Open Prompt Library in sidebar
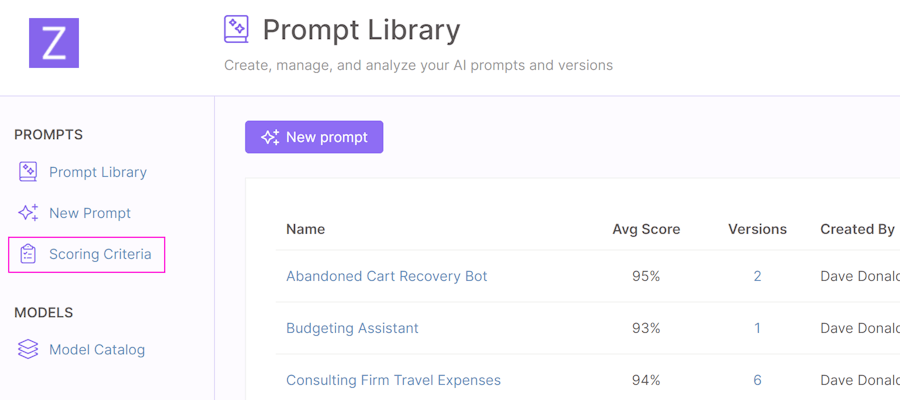Screen dimensions: 900x400 click(98, 172)
